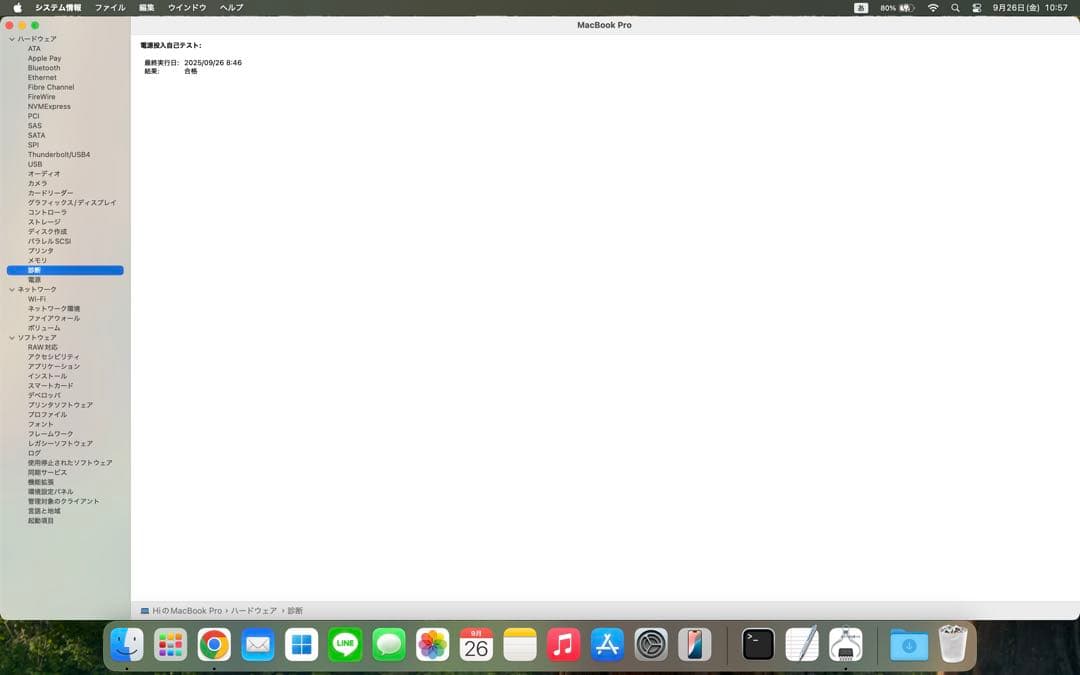Click the Japanese input source indicator
The image size is (1080, 675).
pos(861,7)
